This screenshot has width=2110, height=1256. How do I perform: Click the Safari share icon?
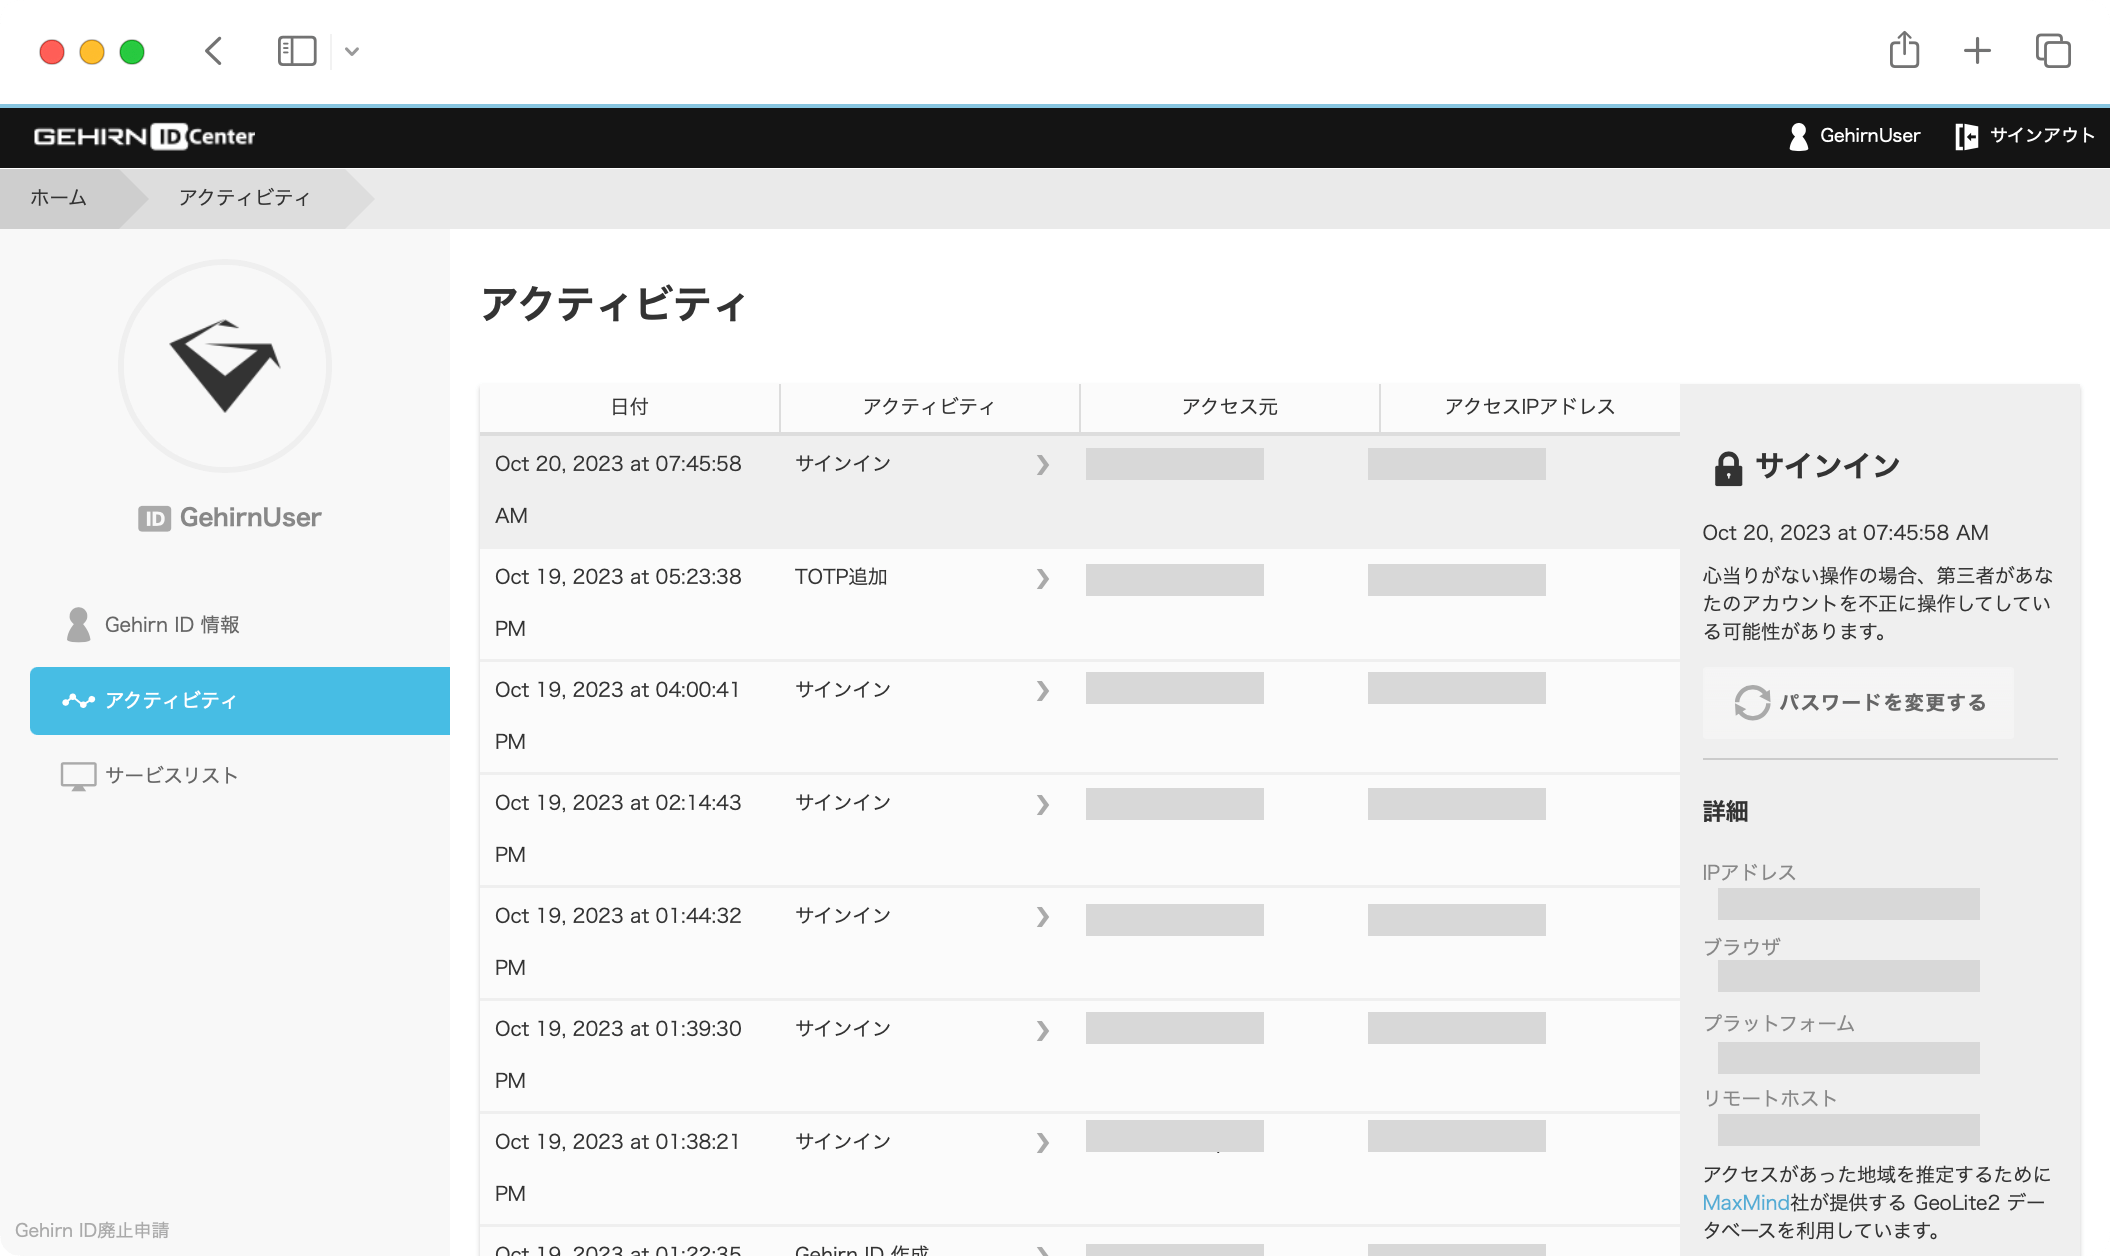(1904, 50)
